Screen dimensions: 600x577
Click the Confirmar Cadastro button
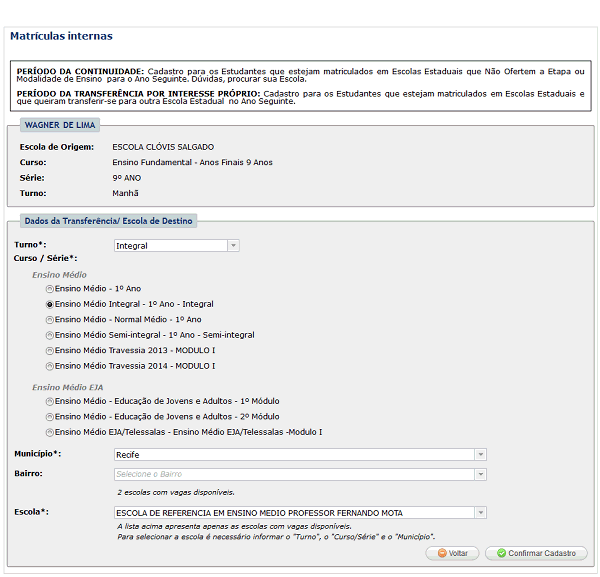click(x=536, y=553)
